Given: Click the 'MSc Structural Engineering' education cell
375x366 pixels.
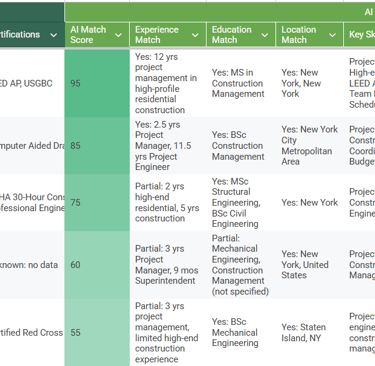Looking at the screenshot, I should click(241, 203).
